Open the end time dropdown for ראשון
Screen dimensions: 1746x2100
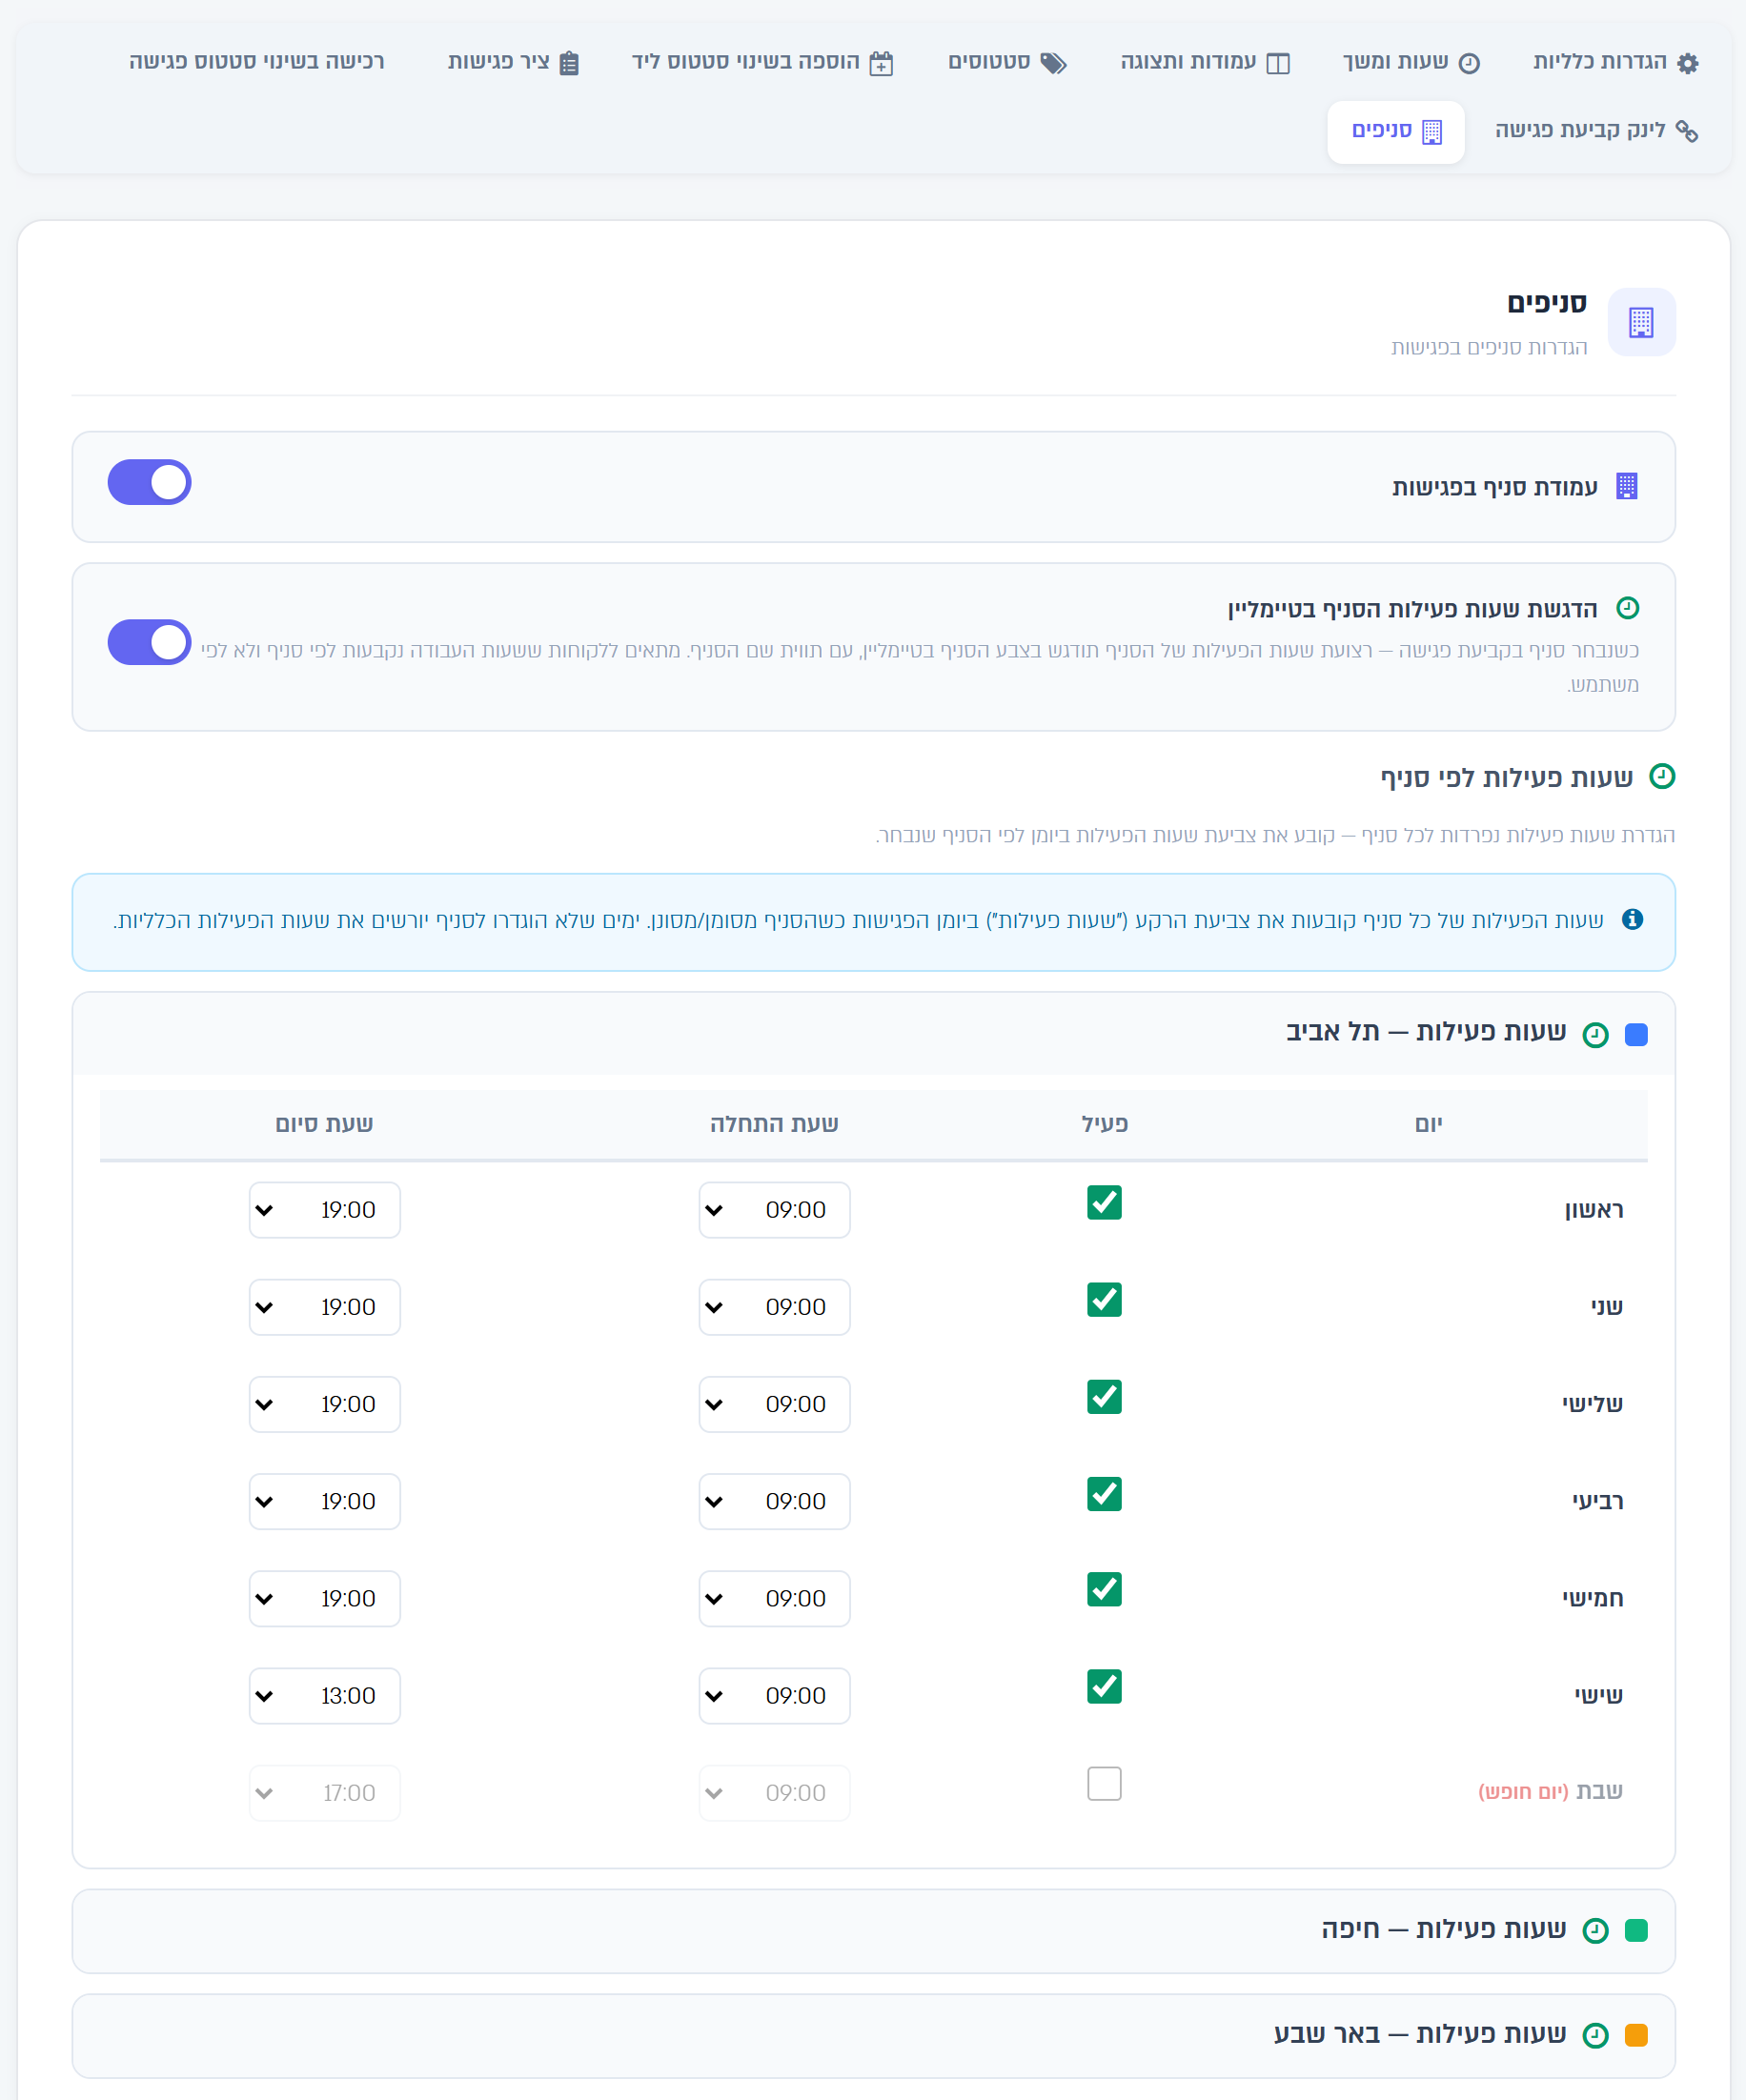point(325,1210)
